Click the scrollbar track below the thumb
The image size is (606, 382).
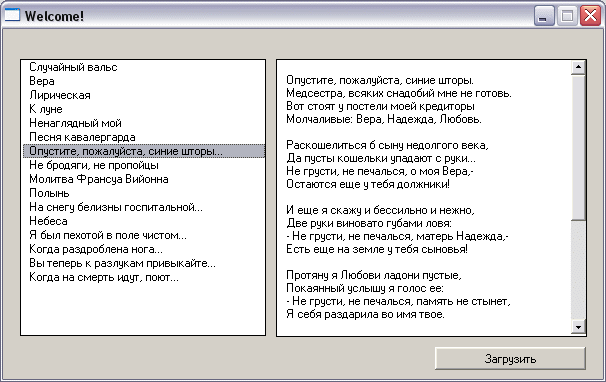click(x=578, y=271)
